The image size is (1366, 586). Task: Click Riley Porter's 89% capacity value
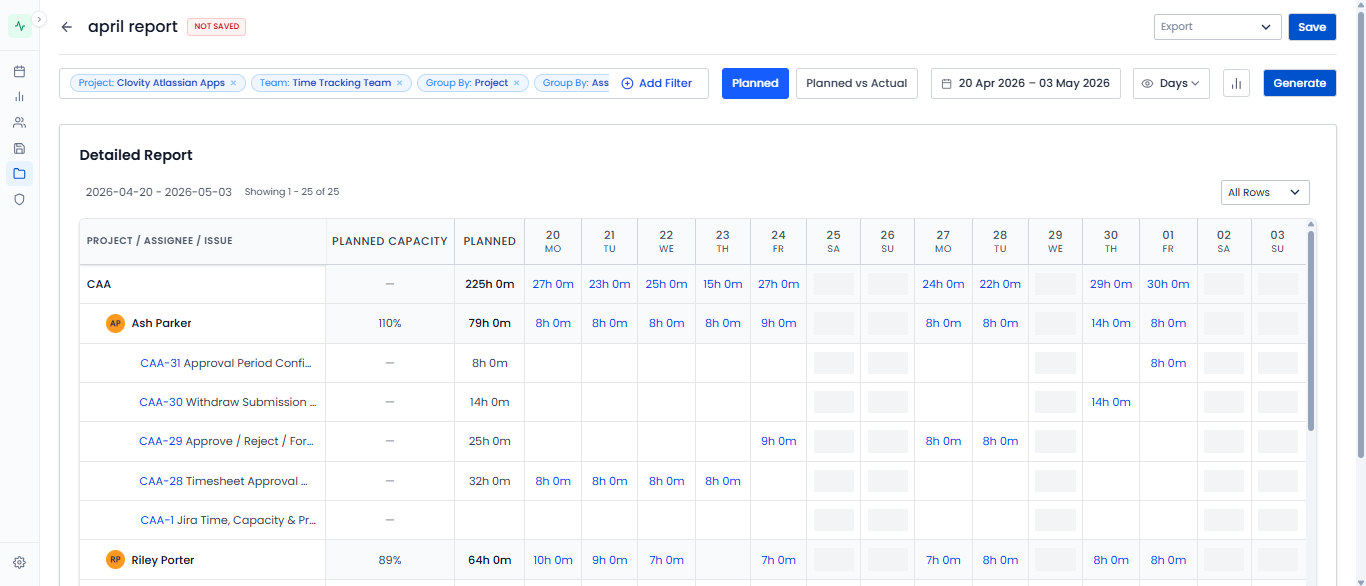390,560
